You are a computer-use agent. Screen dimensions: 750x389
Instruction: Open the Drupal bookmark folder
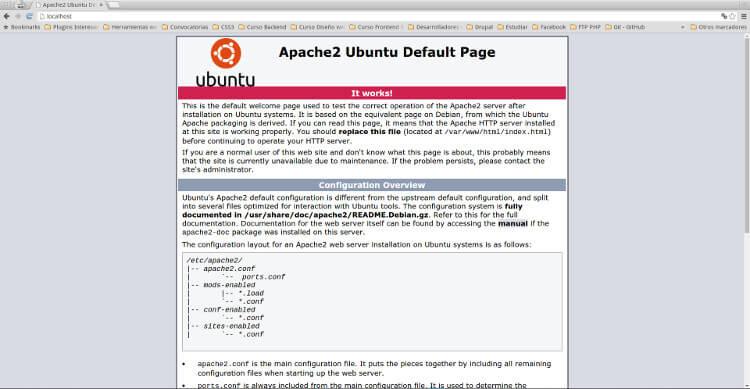[479, 27]
